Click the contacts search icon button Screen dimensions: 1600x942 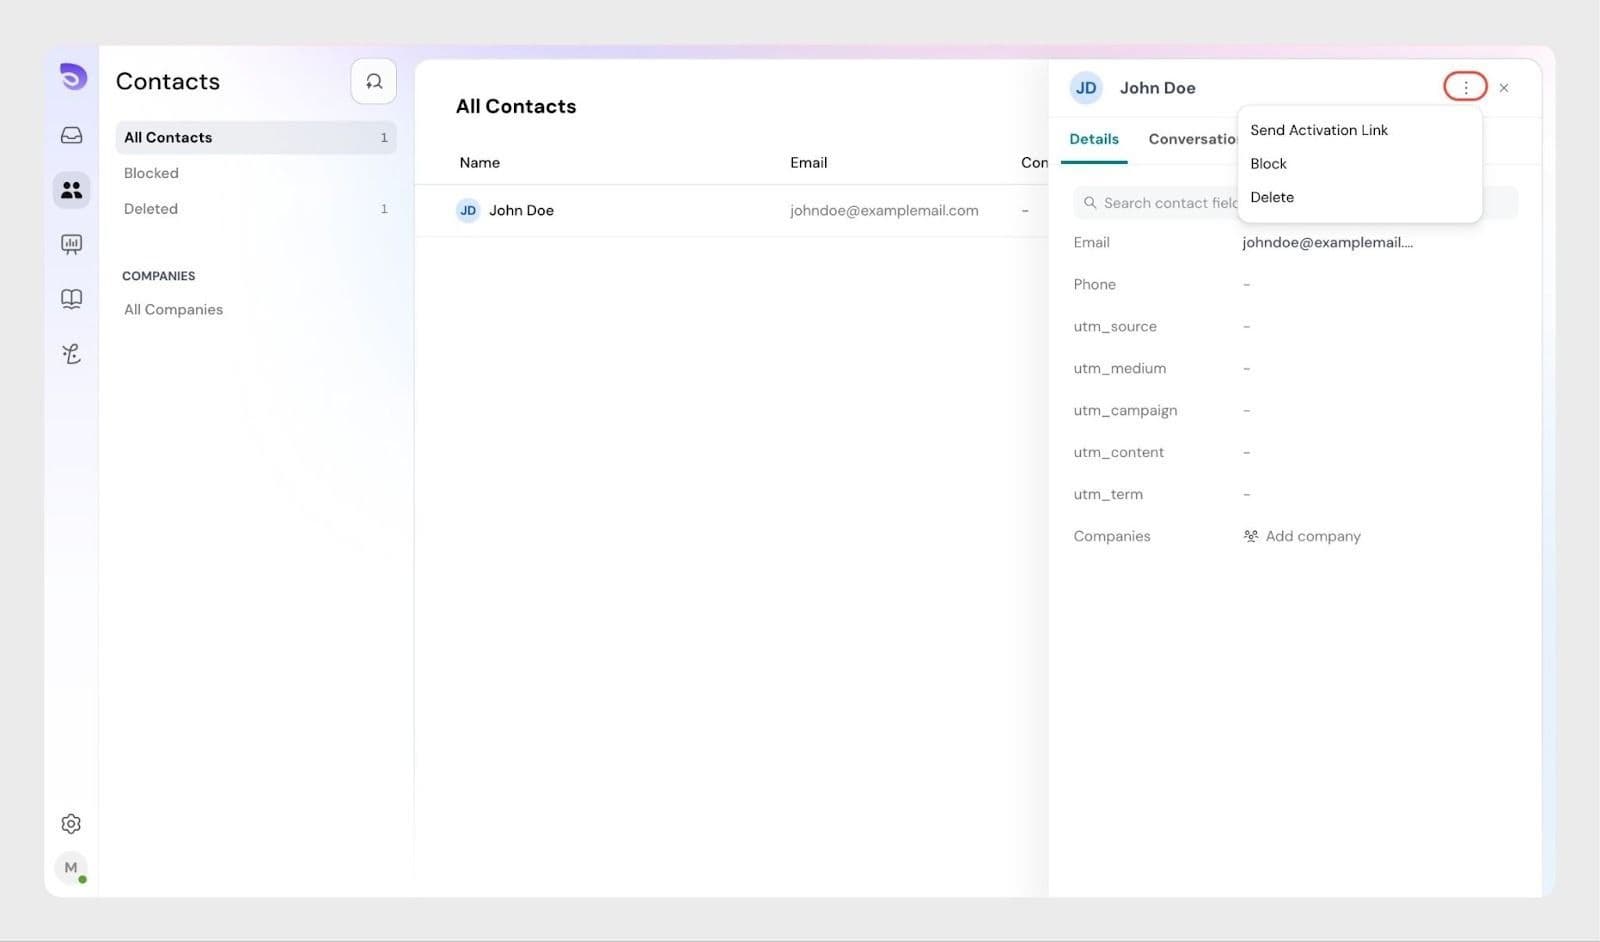pos(373,81)
